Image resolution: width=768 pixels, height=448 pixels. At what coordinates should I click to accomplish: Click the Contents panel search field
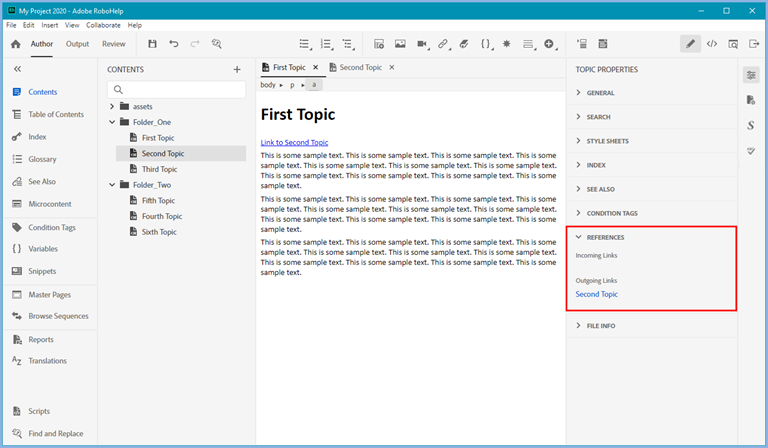click(x=179, y=90)
